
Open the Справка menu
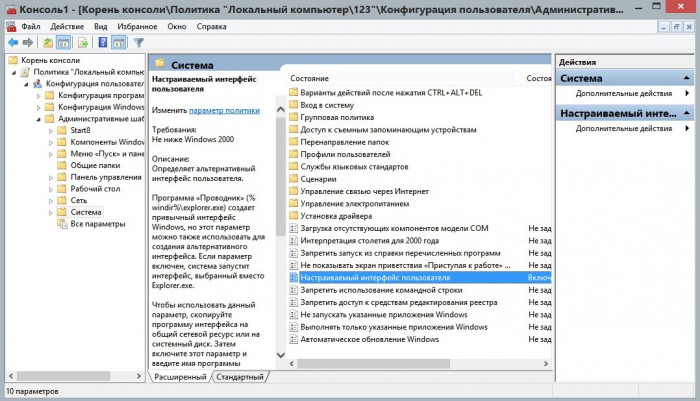tap(211, 26)
